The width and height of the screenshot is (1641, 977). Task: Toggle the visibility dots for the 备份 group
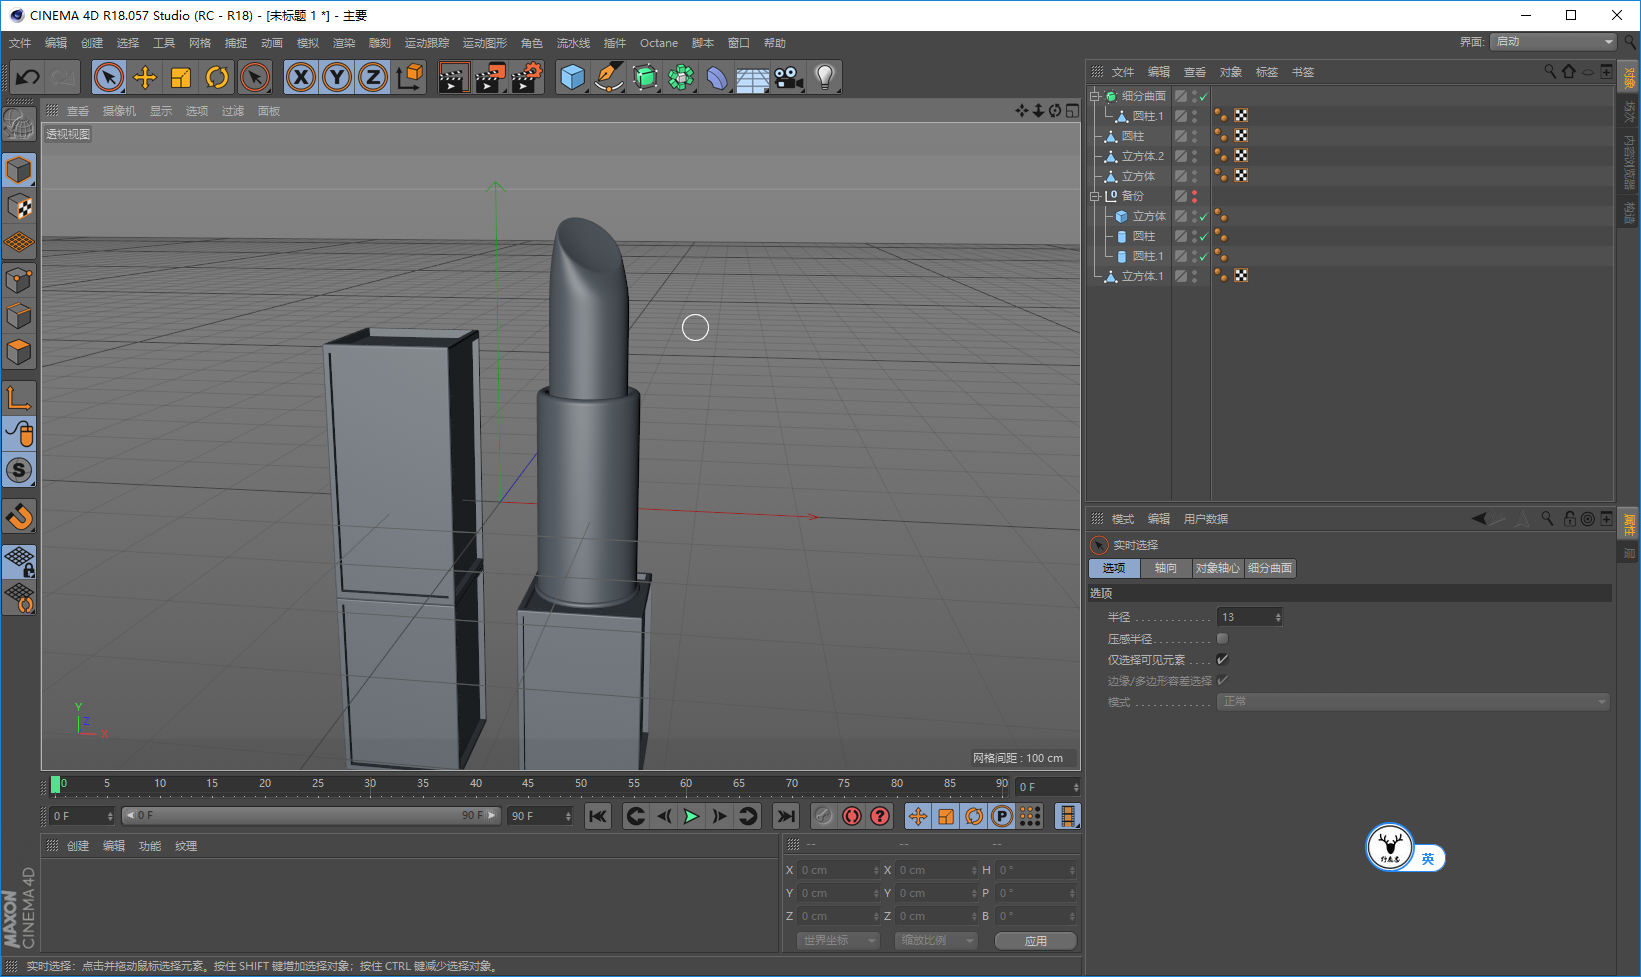pos(1194,197)
